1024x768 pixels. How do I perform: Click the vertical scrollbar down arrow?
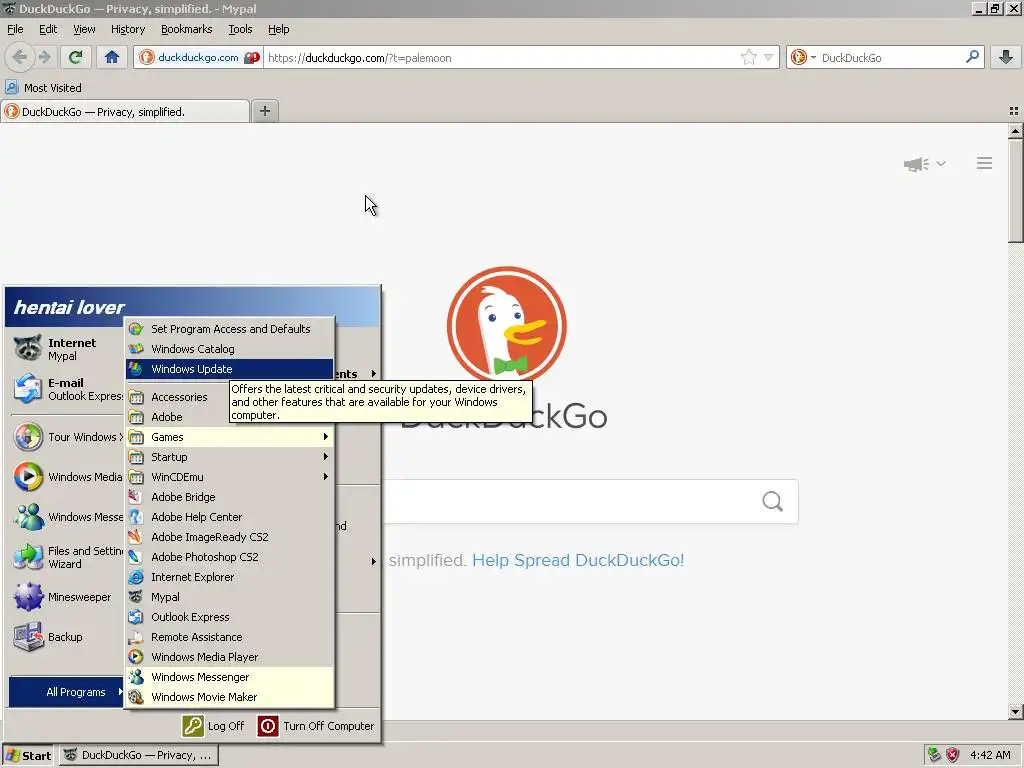coord(1015,712)
